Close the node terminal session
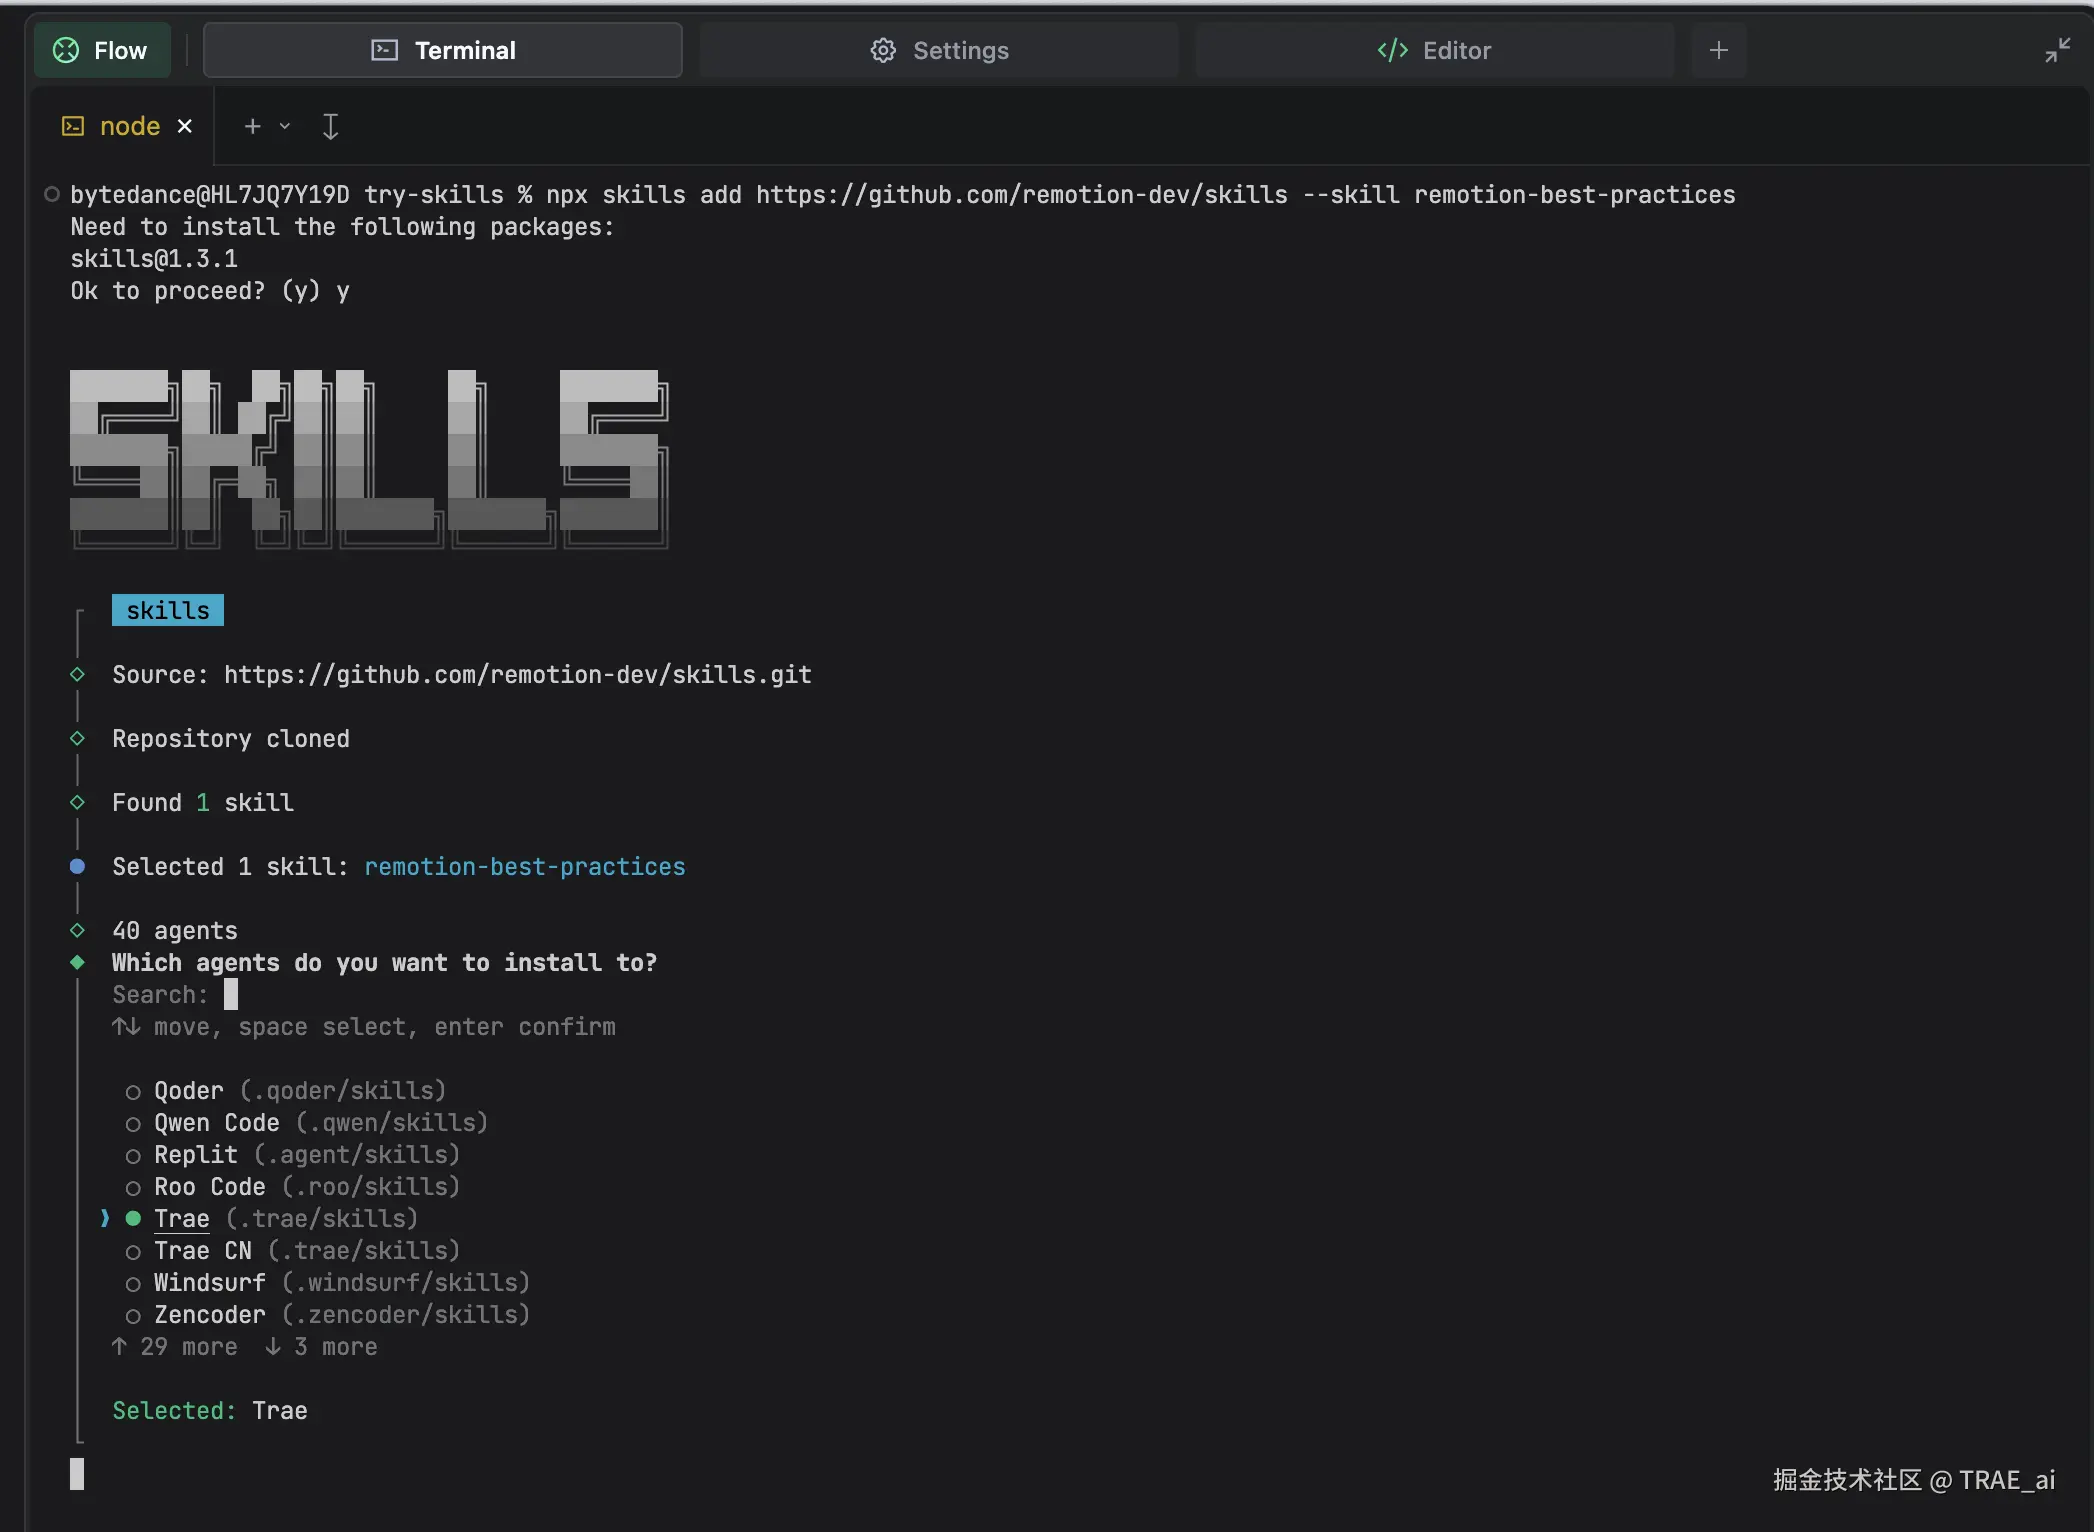This screenshot has height=1532, width=2094. [185, 126]
